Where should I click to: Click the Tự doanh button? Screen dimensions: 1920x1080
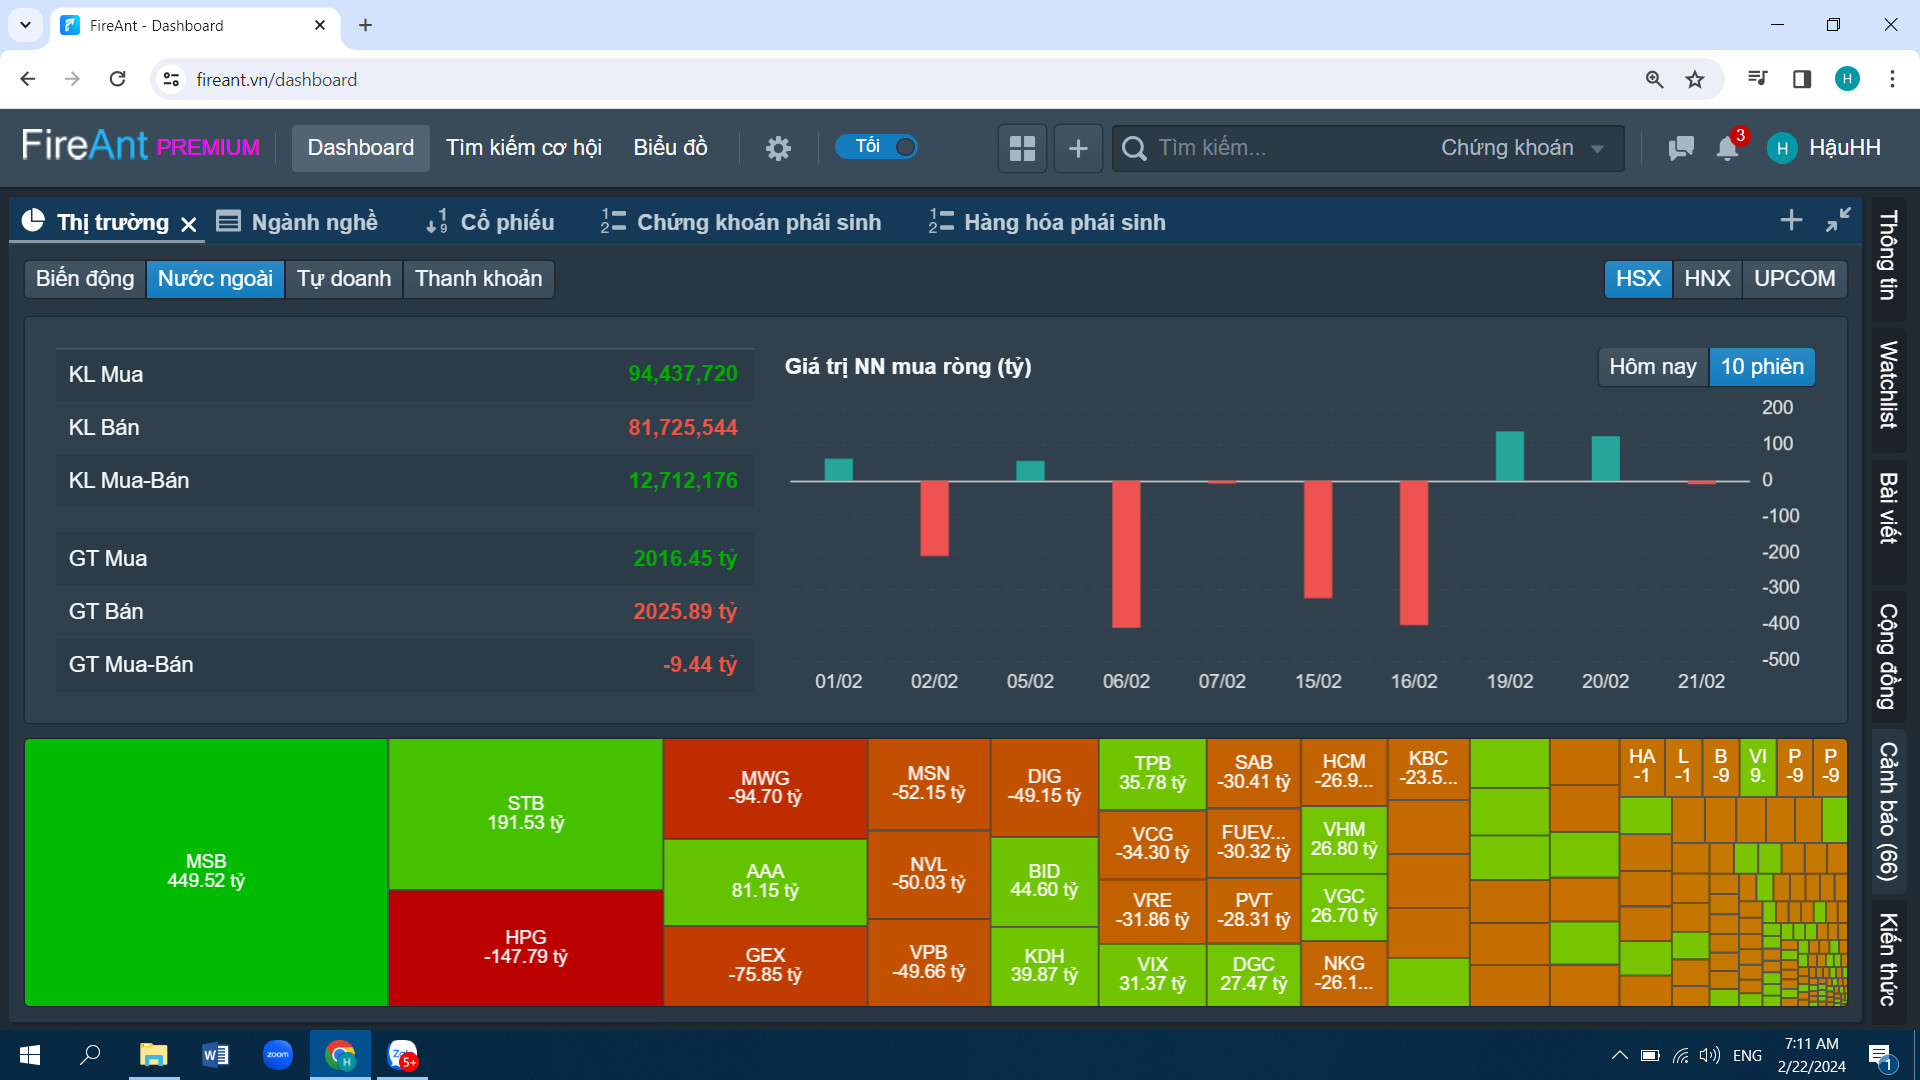343,279
